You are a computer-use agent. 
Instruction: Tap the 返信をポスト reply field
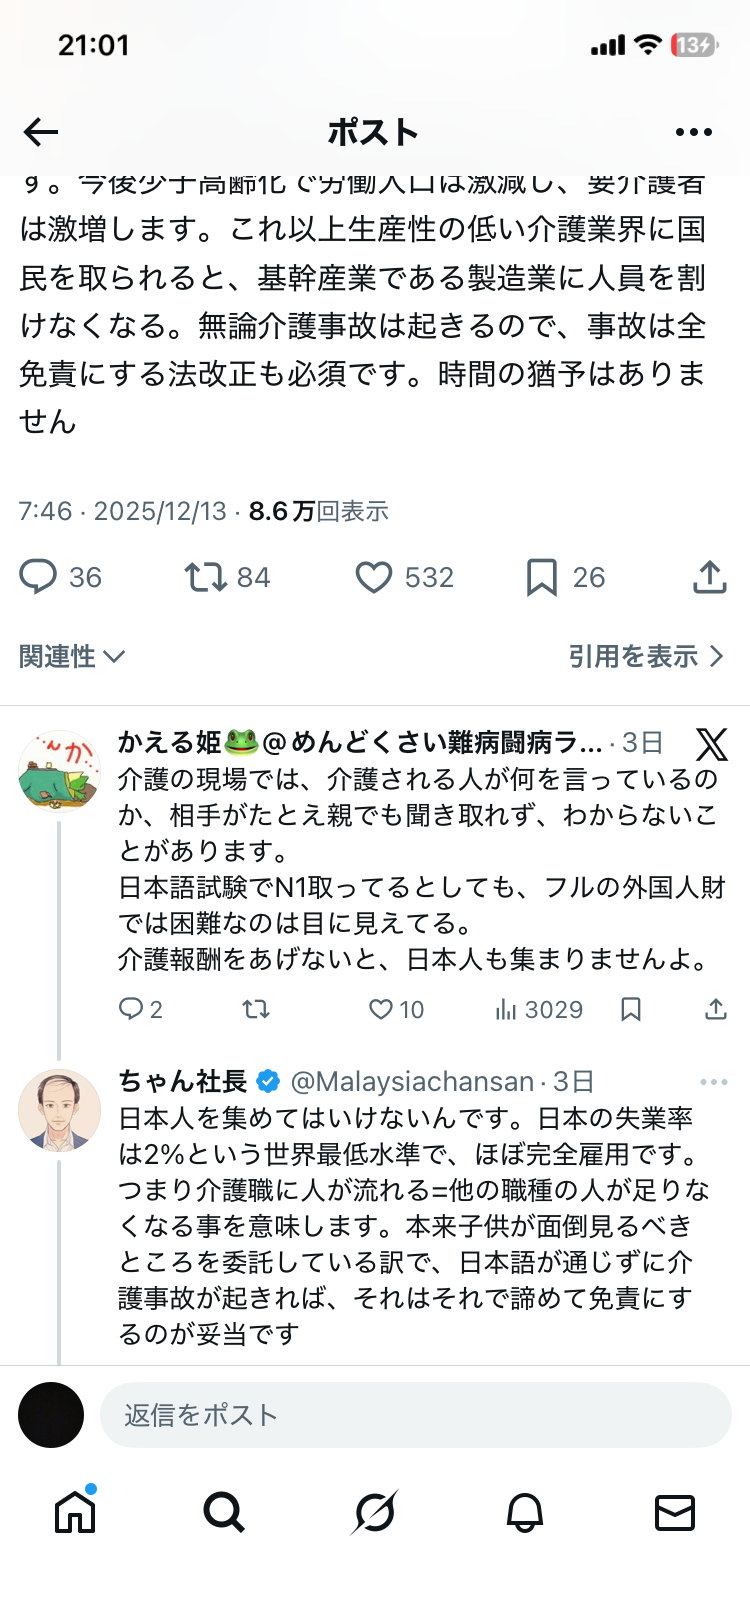click(x=400, y=1415)
